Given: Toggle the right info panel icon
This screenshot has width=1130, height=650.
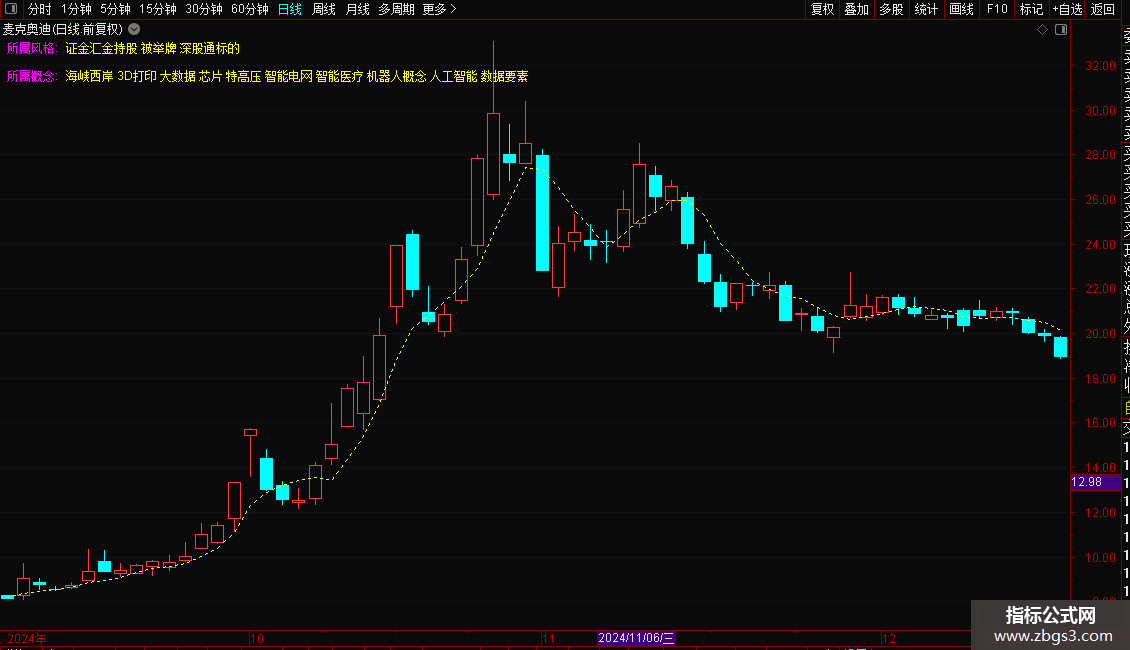Looking at the screenshot, I should click(1061, 30).
